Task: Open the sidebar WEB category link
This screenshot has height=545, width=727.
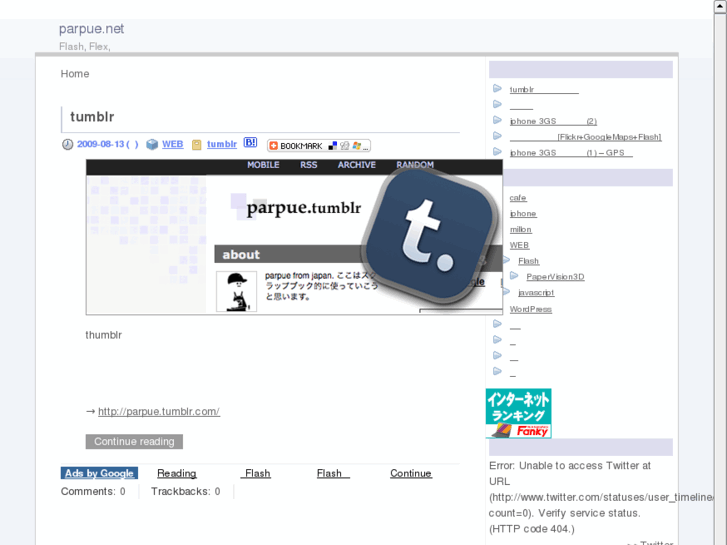Action: coord(519,245)
